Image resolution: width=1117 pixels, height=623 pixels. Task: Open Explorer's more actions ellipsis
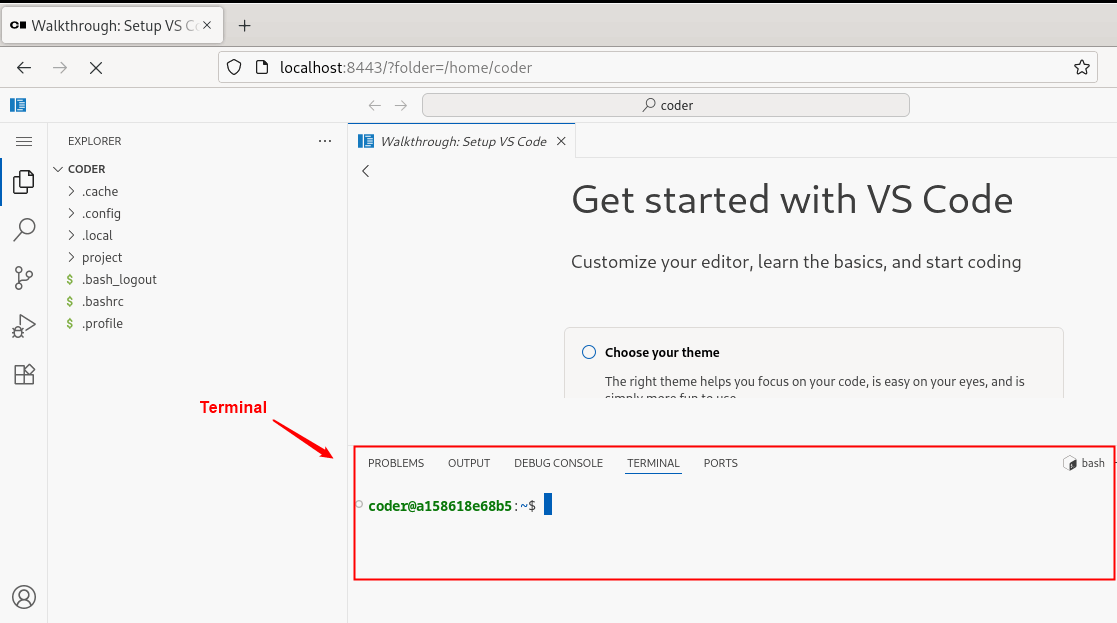(x=325, y=141)
